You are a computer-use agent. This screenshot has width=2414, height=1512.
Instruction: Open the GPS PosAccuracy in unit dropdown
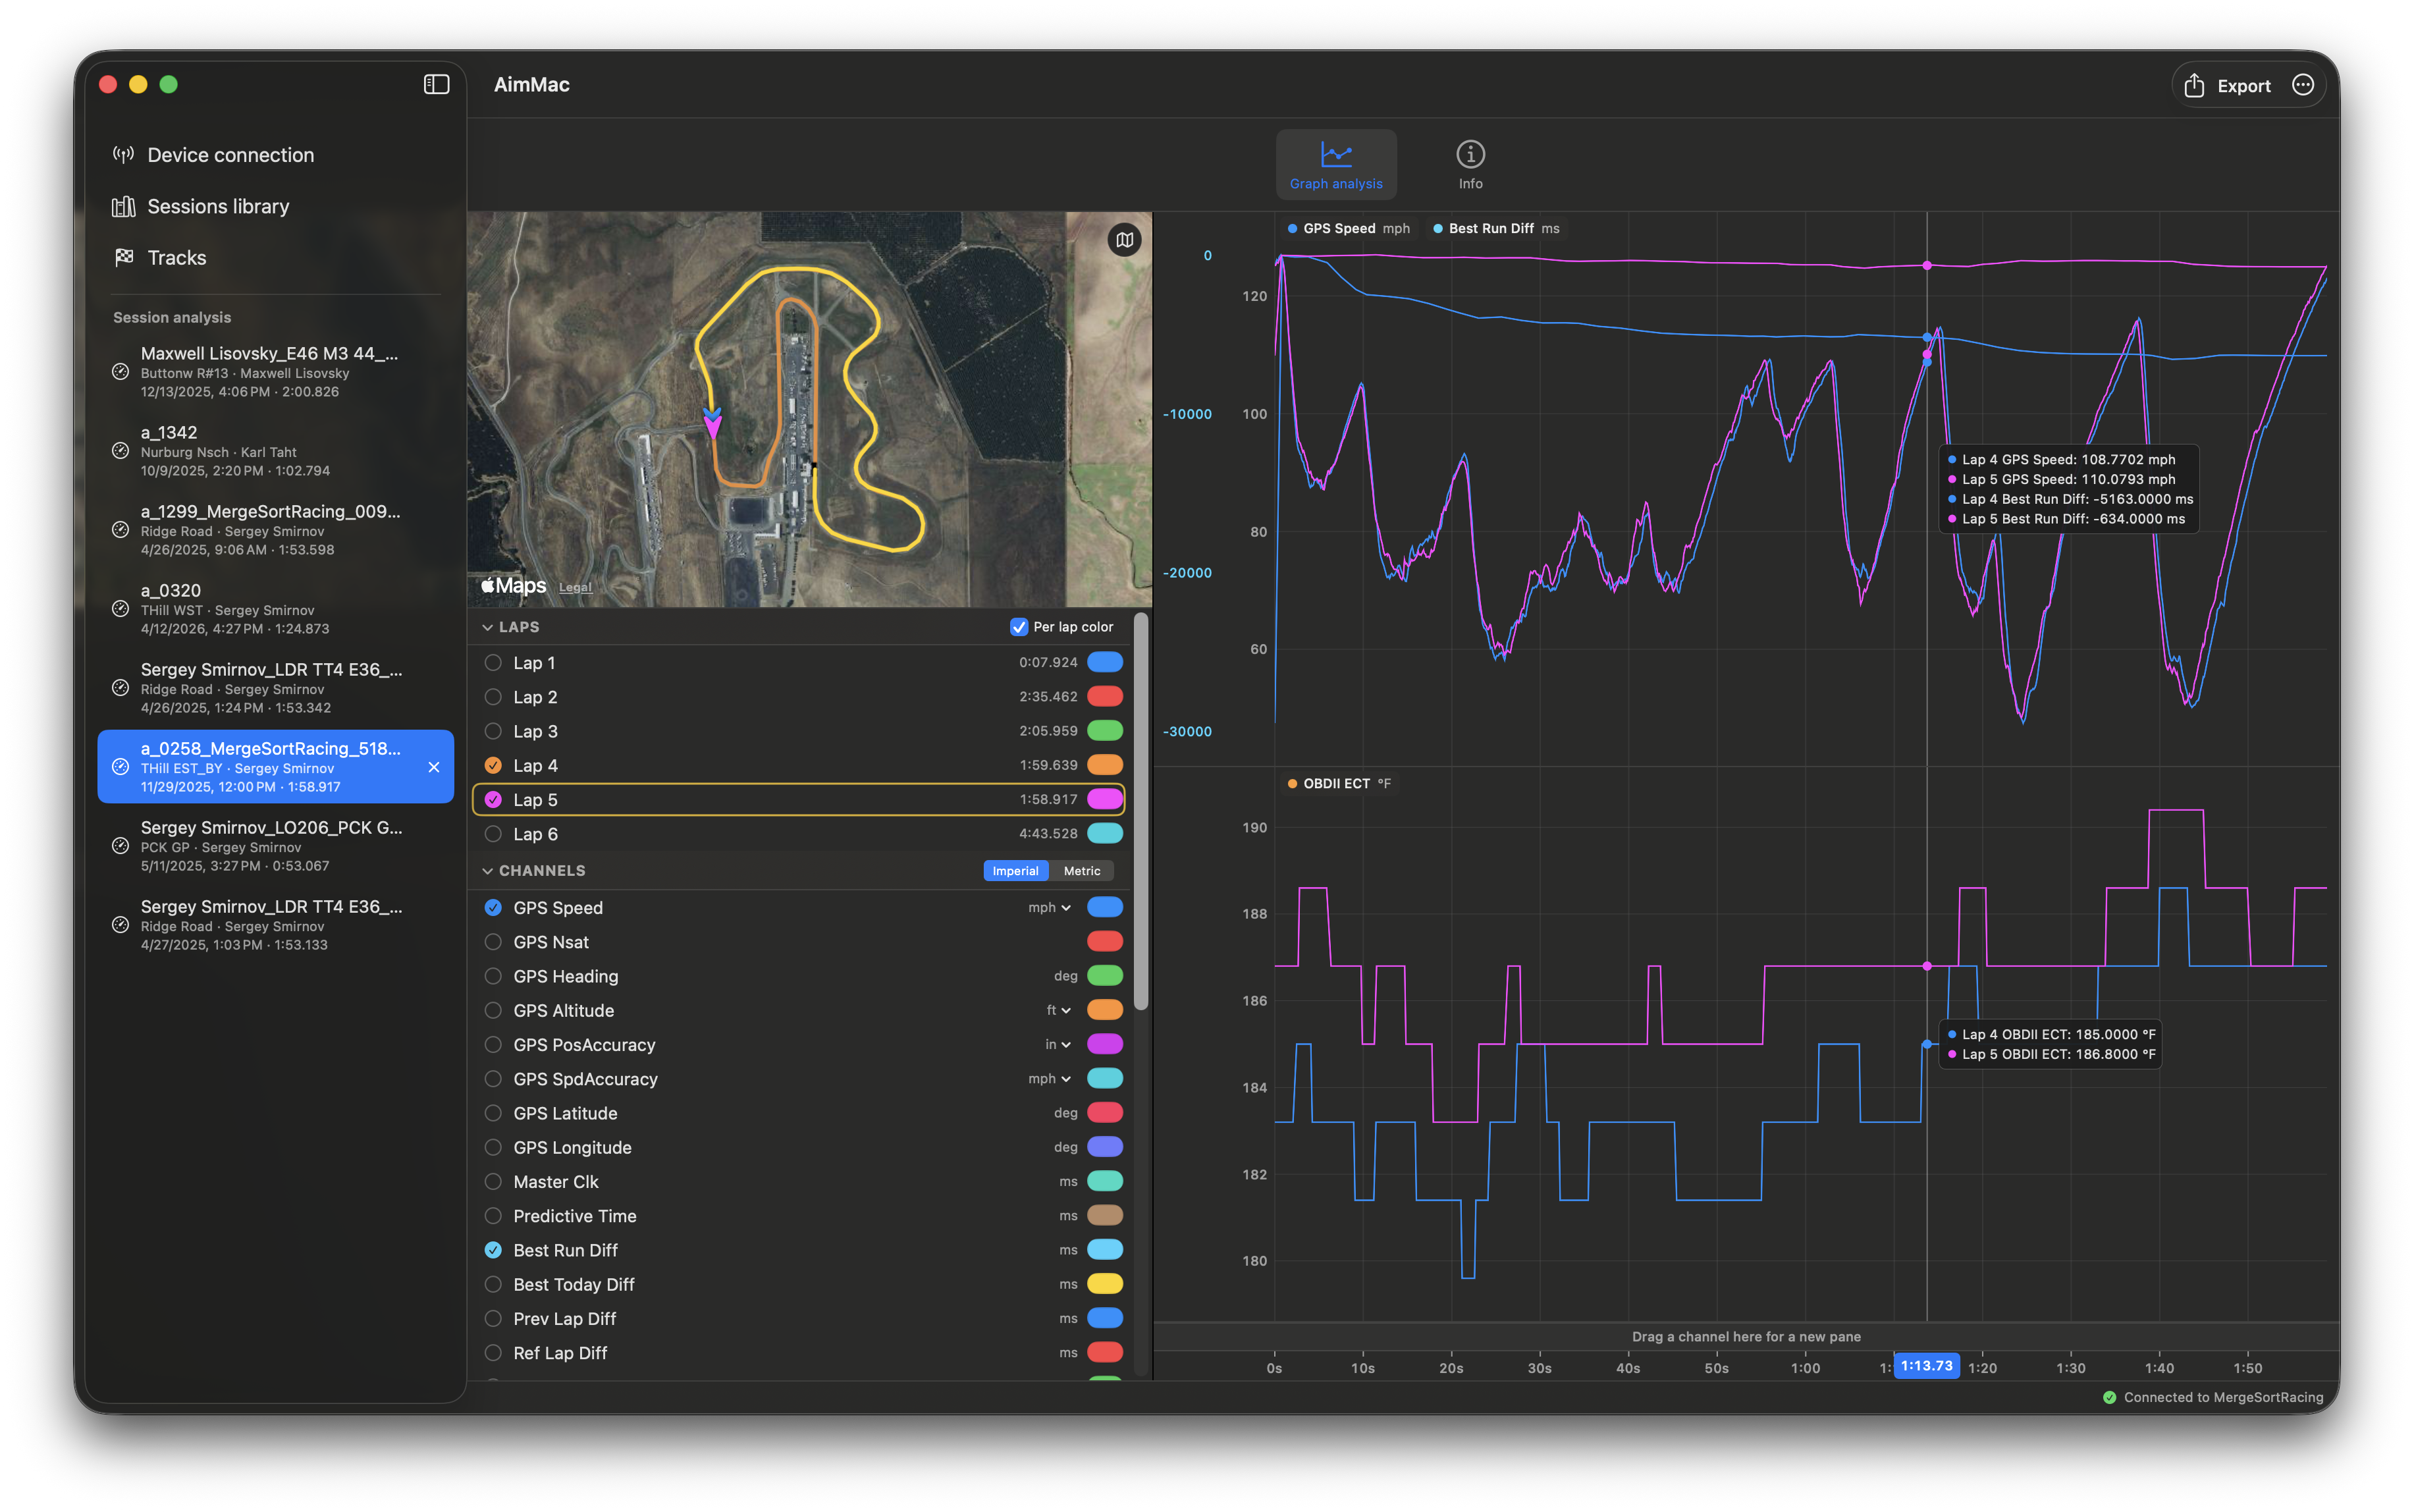point(1058,1045)
